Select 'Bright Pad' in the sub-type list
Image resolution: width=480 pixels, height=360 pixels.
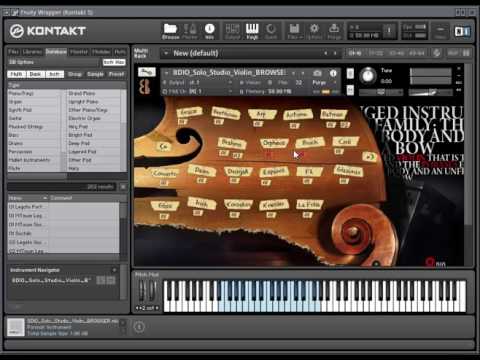pyautogui.click(x=94, y=135)
